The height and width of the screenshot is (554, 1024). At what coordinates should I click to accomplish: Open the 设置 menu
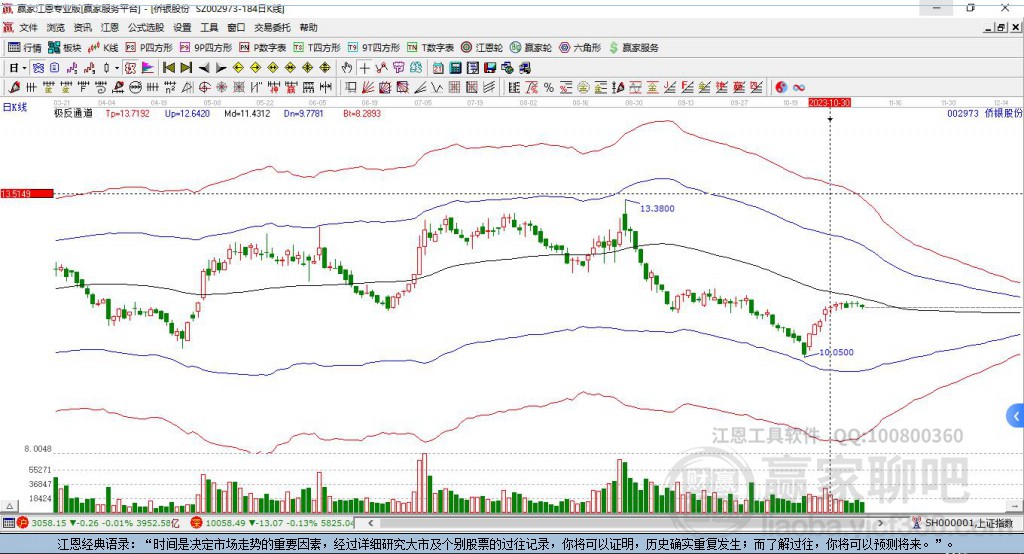pos(182,27)
